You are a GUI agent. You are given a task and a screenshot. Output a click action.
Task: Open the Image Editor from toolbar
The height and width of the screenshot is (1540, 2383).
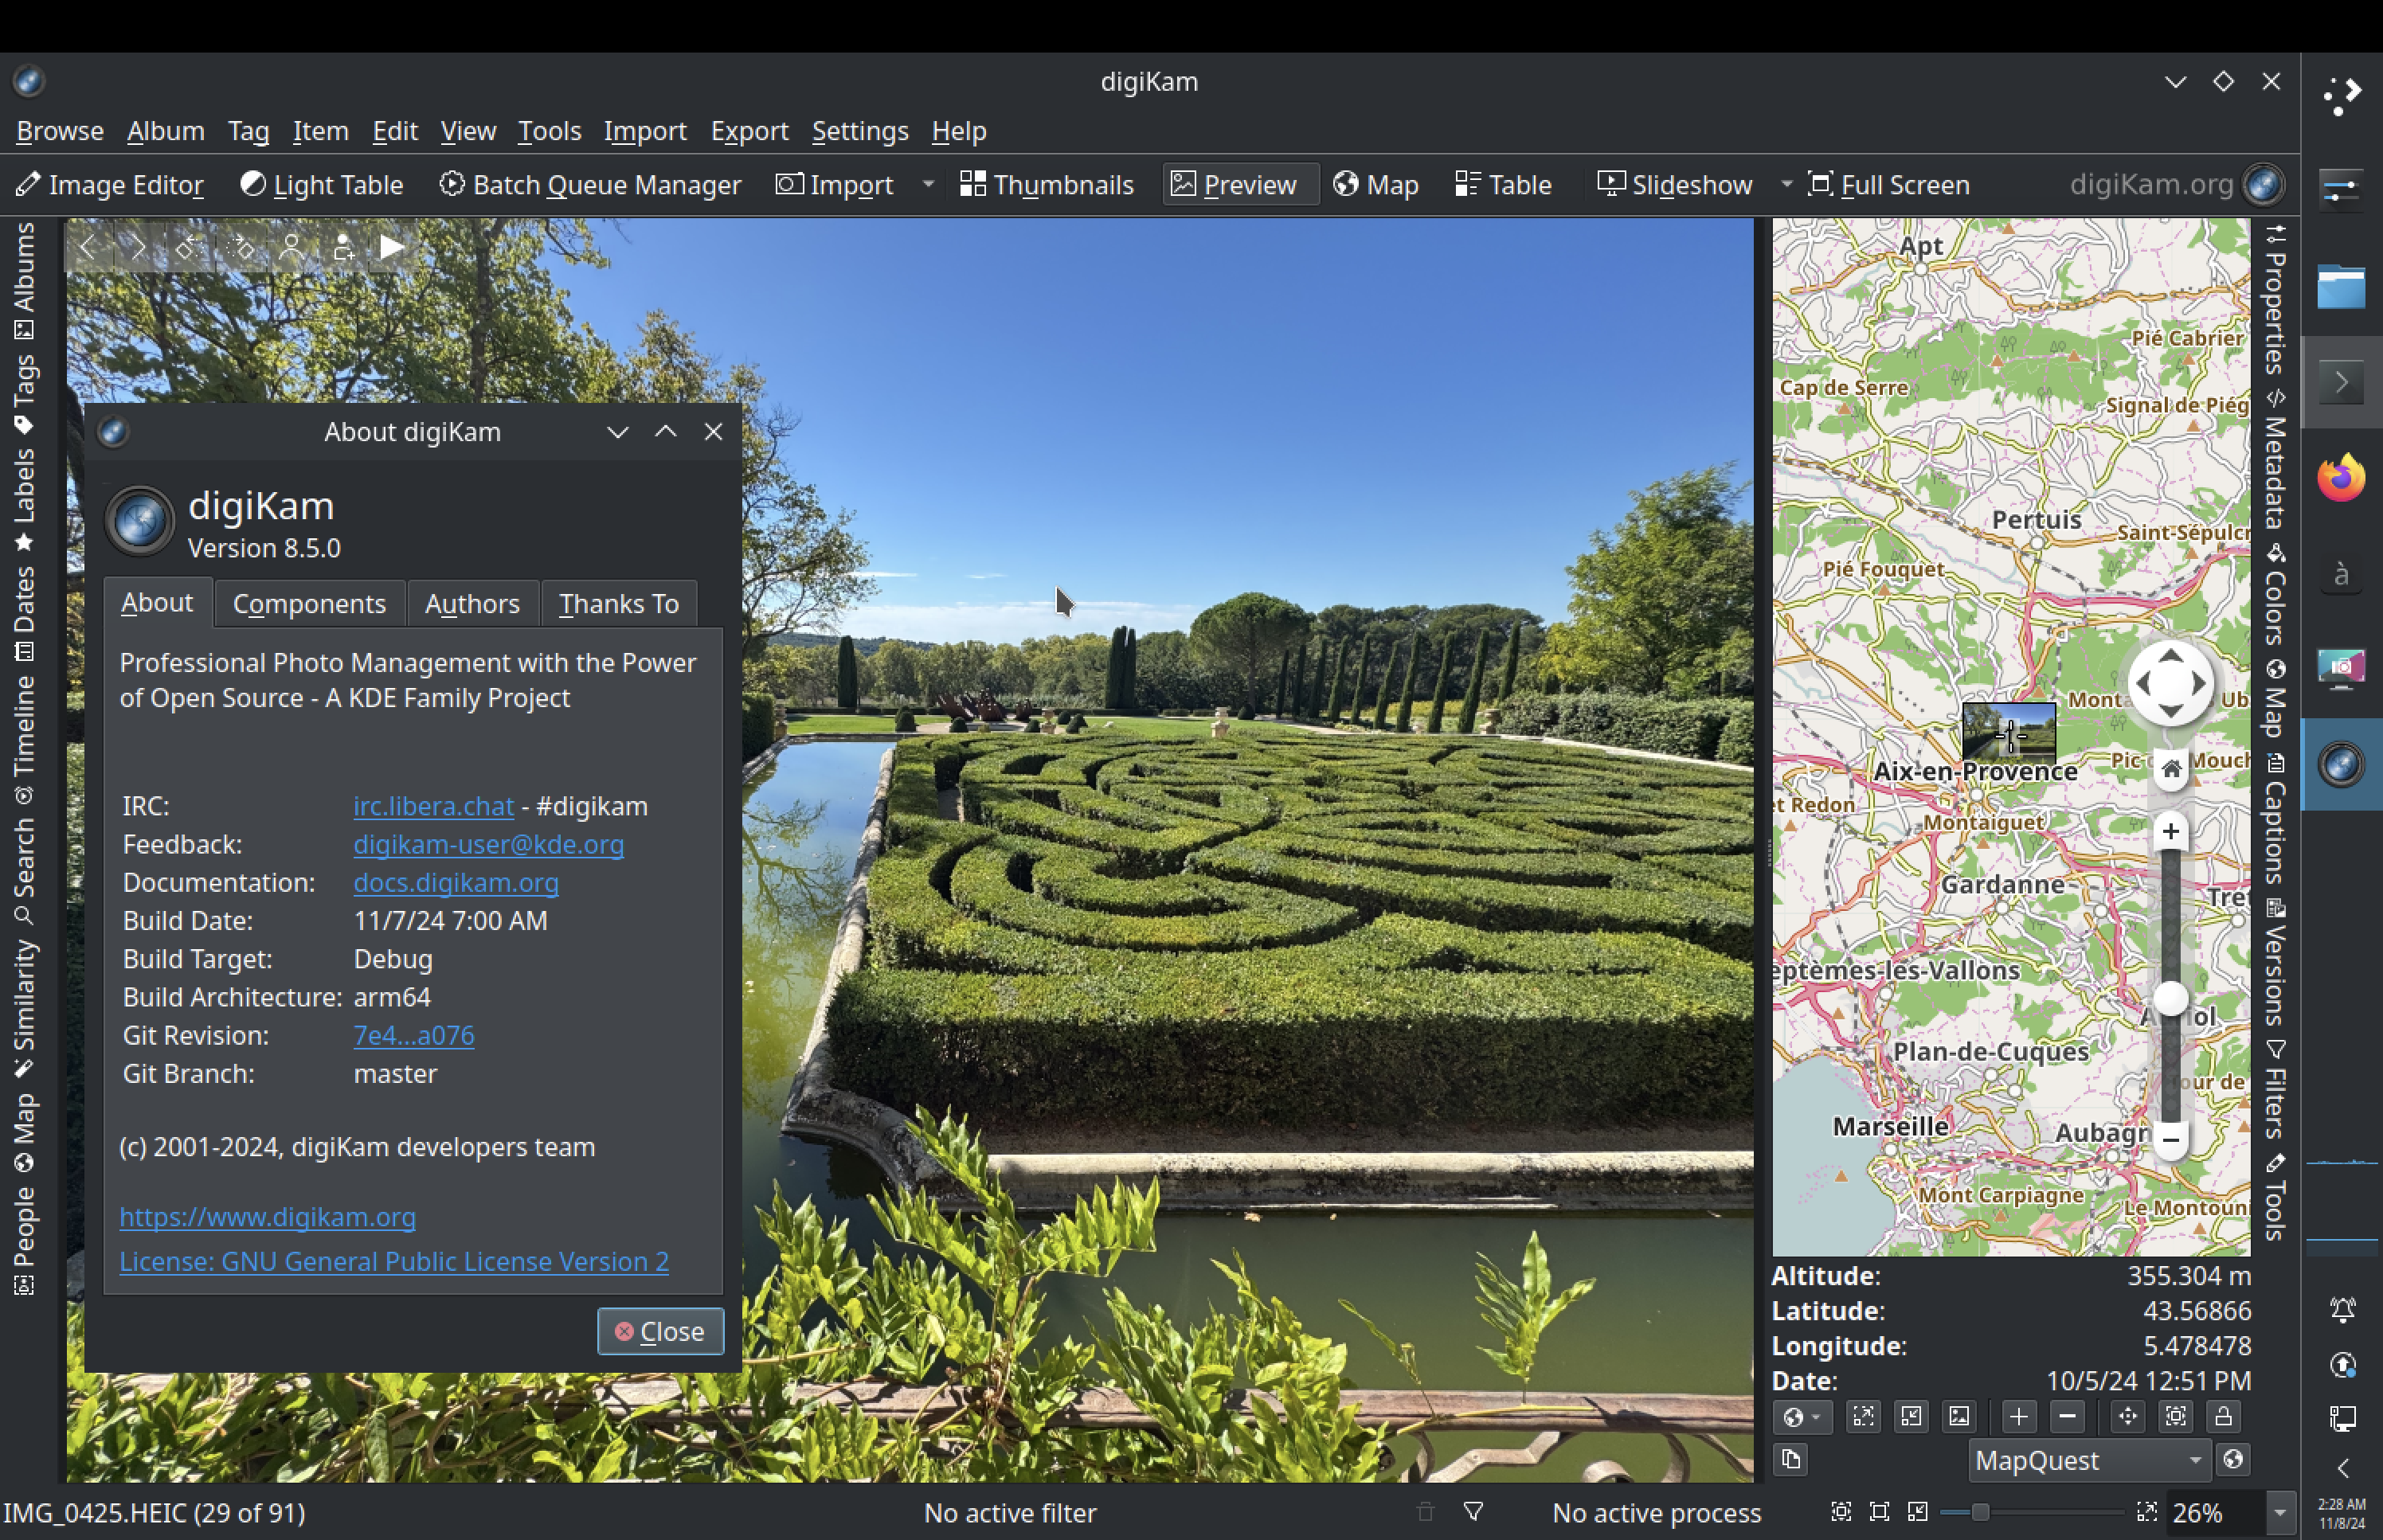coord(110,185)
